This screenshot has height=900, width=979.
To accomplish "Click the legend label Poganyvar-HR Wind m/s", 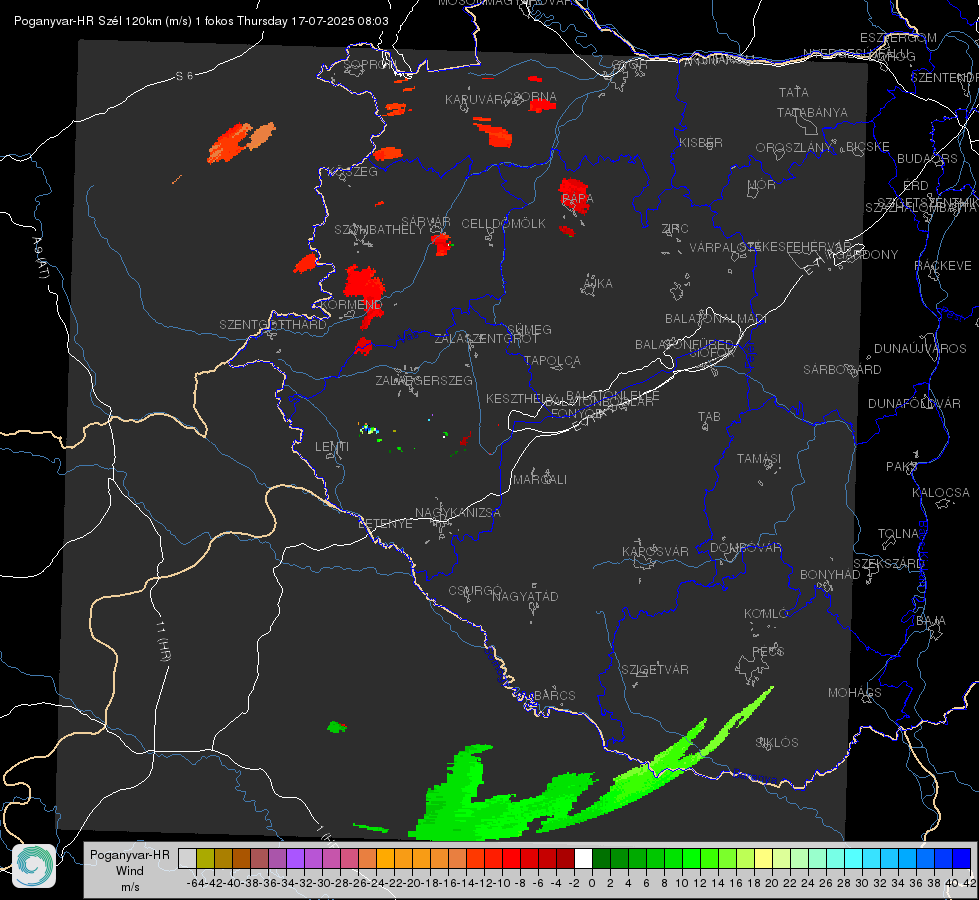I will [129, 871].
